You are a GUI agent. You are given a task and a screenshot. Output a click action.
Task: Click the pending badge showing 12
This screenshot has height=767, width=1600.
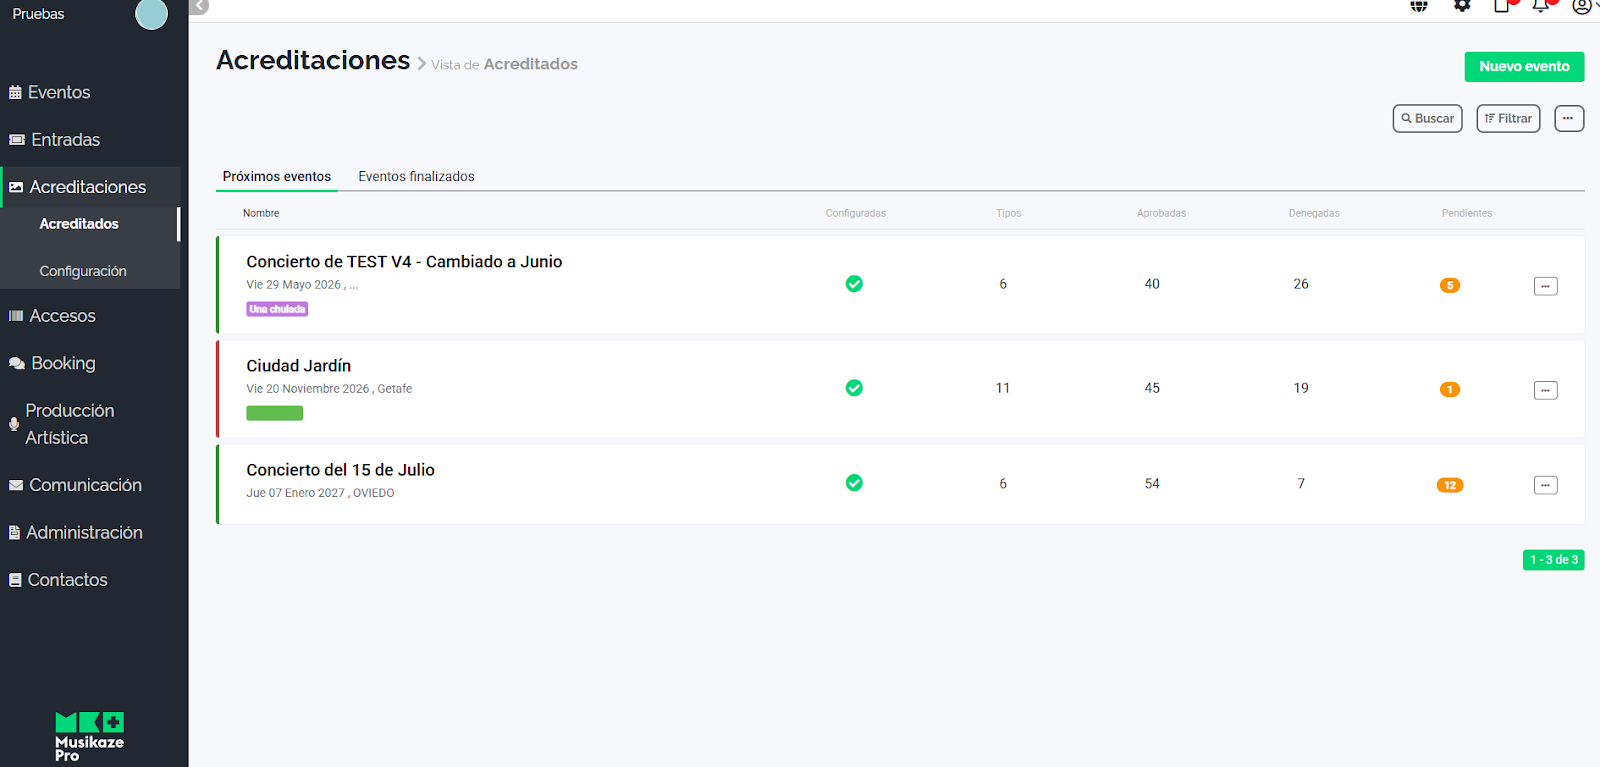point(1450,485)
